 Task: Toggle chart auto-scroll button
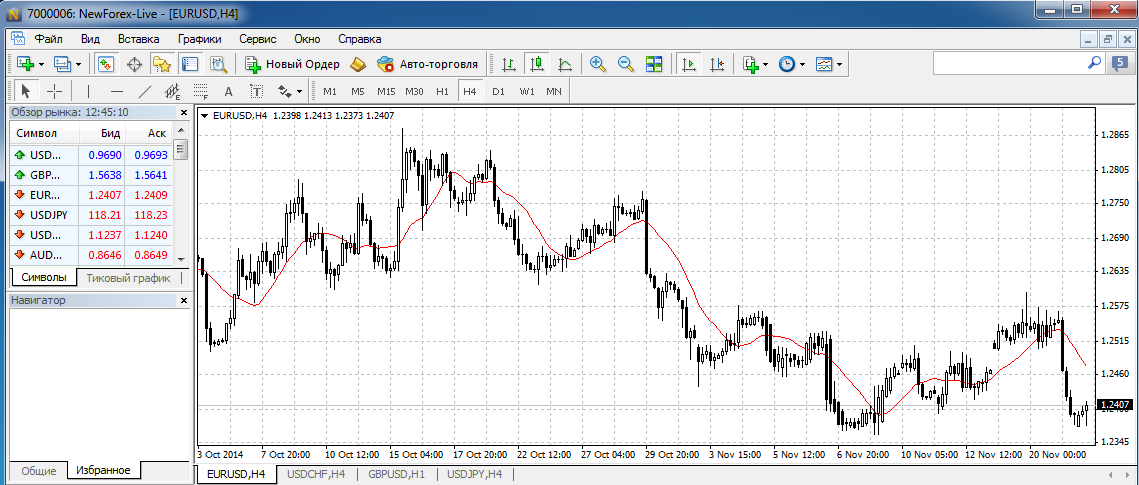tap(688, 64)
